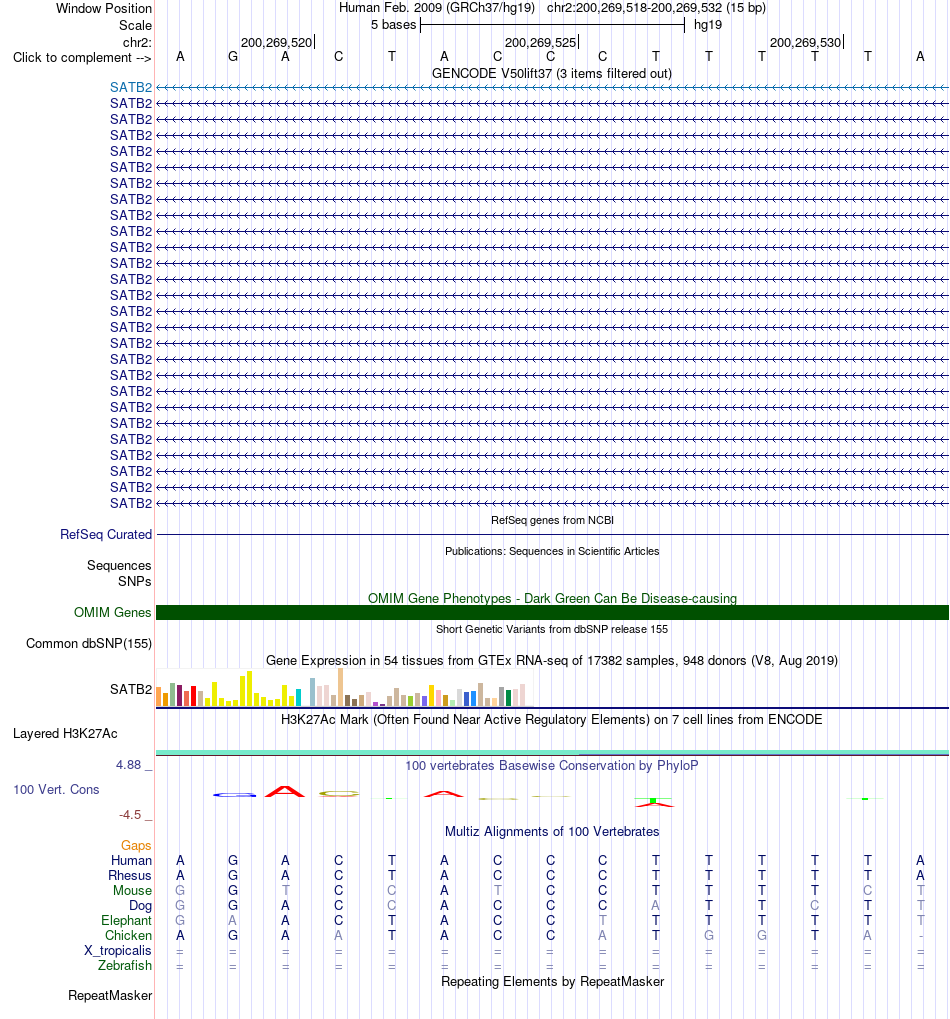Click base G in the reference sequence row
The width and height of the screenshot is (950, 1019).
tap(233, 57)
